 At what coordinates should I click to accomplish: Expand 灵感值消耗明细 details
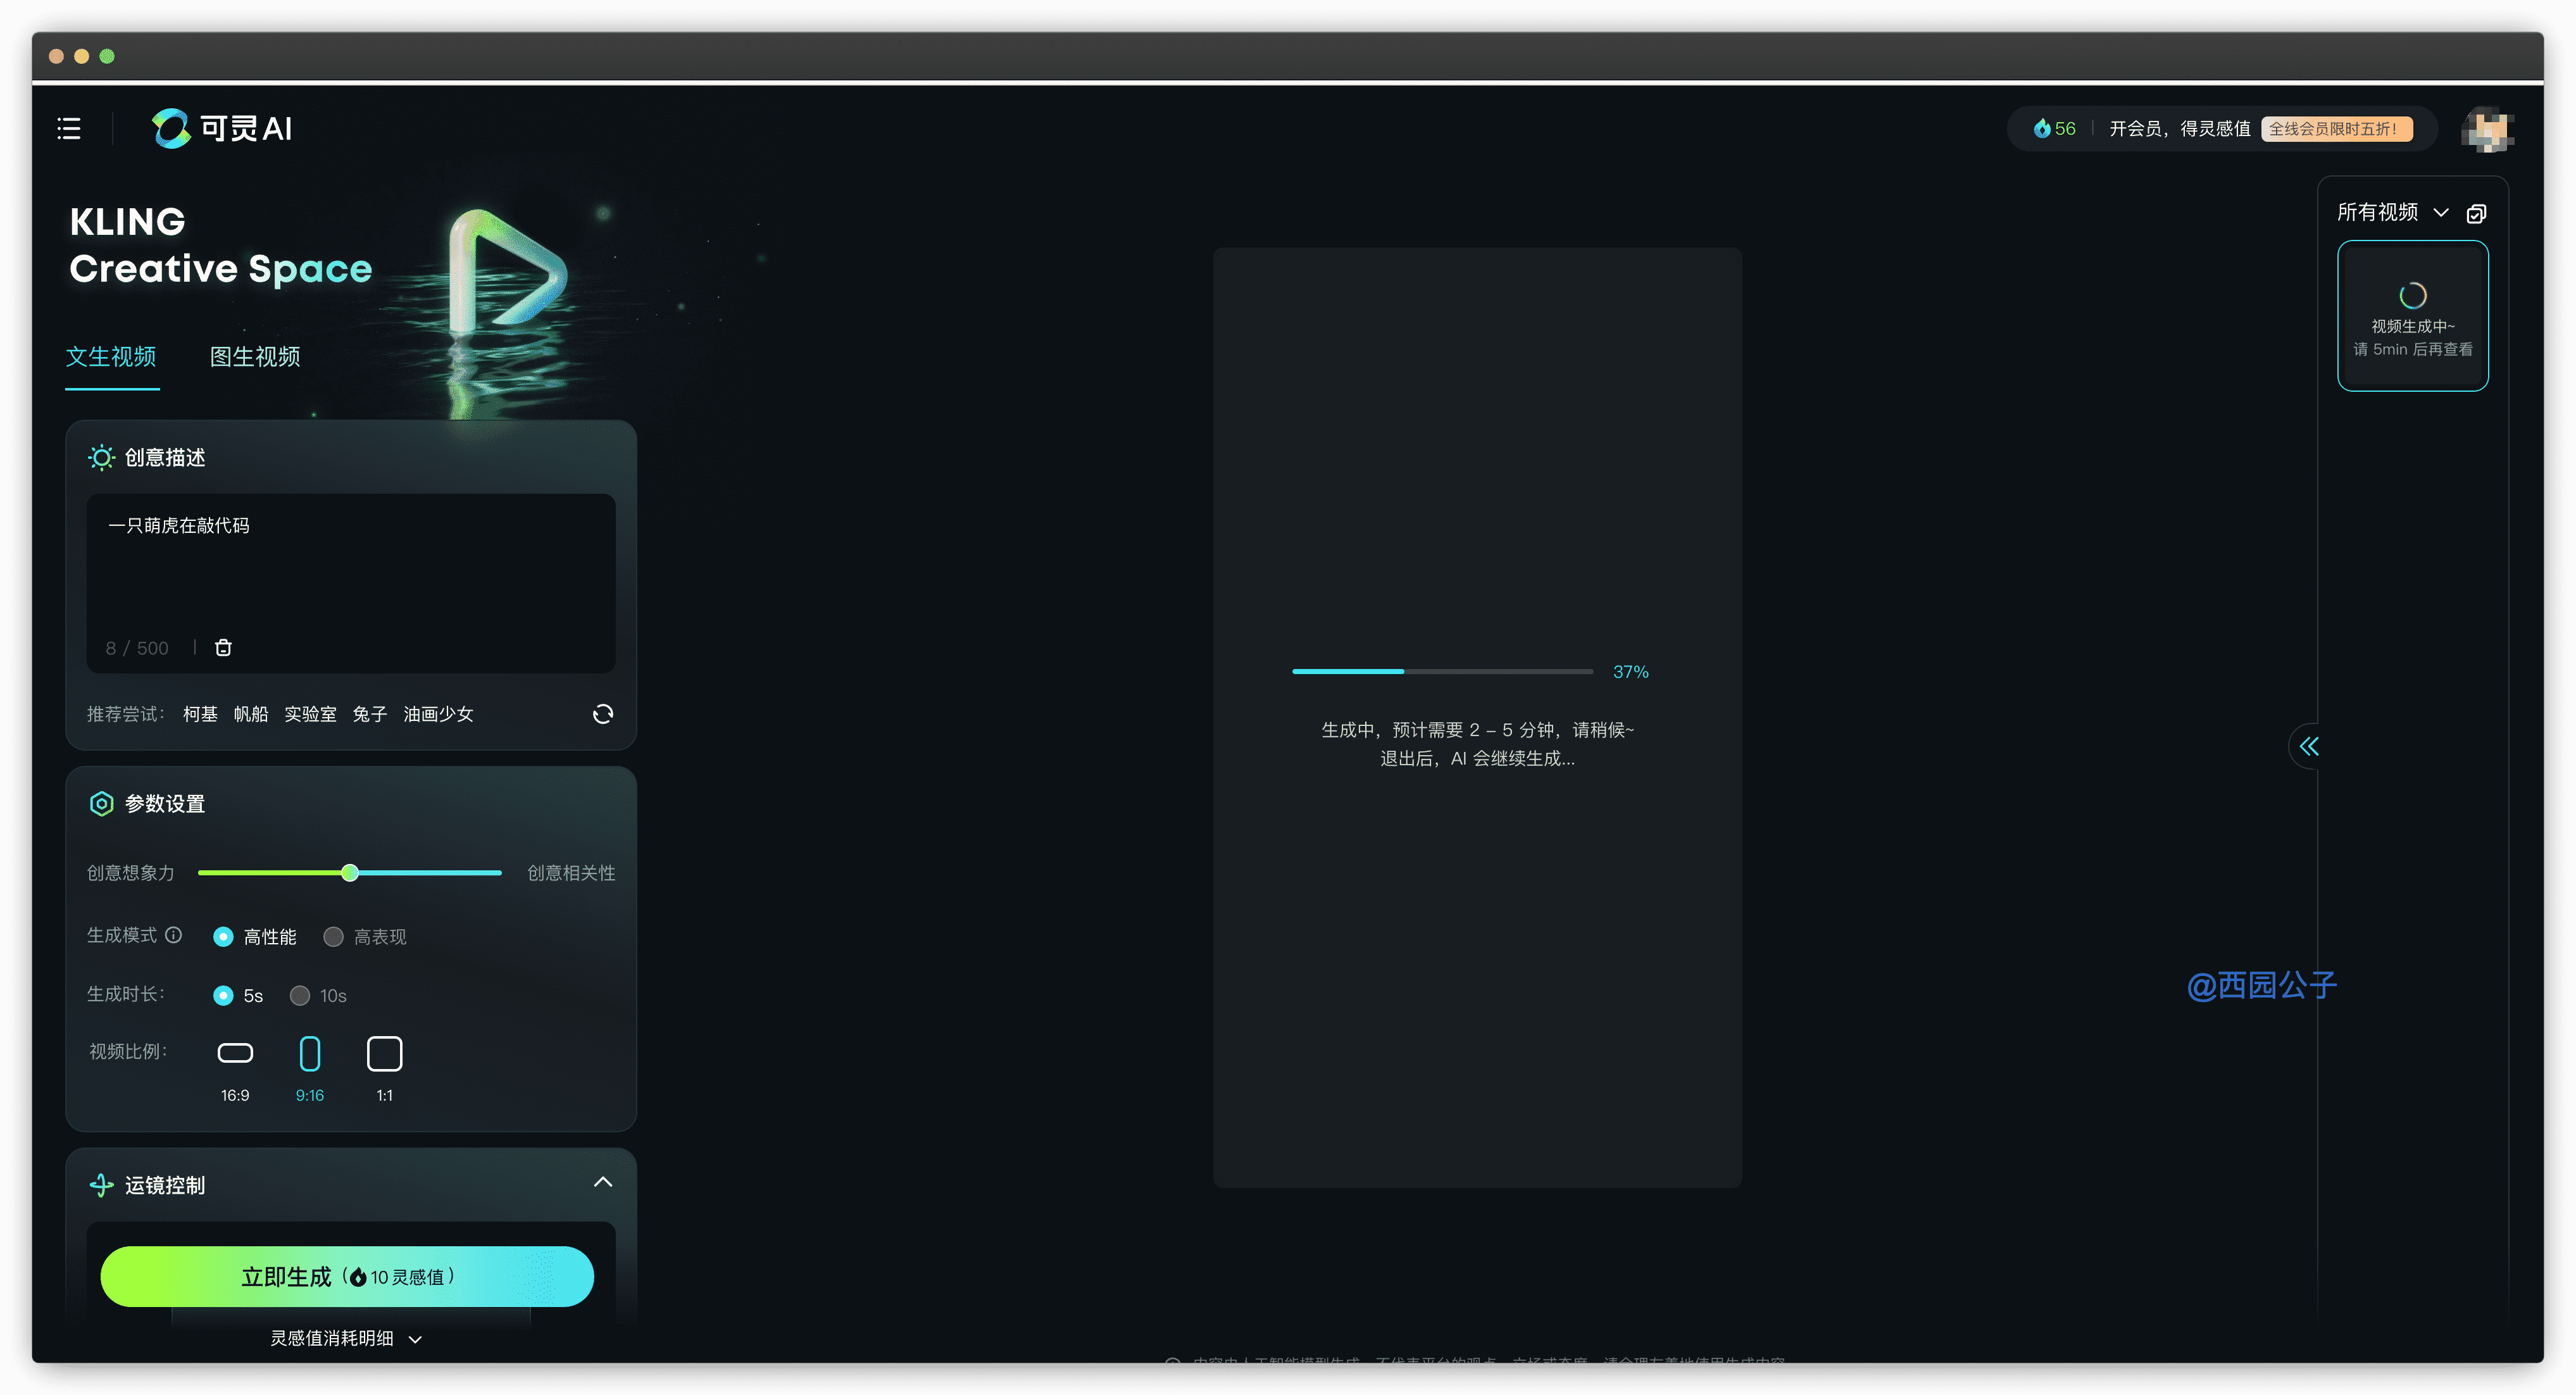click(346, 1338)
